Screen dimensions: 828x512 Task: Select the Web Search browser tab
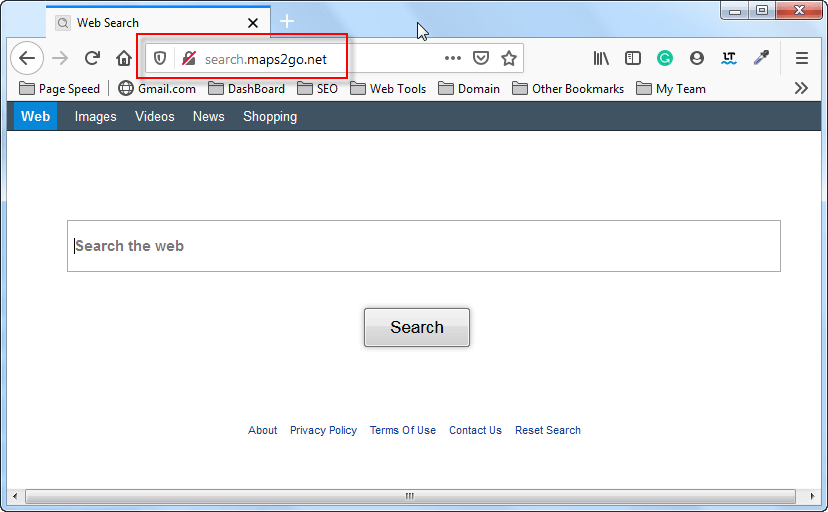click(158, 23)
